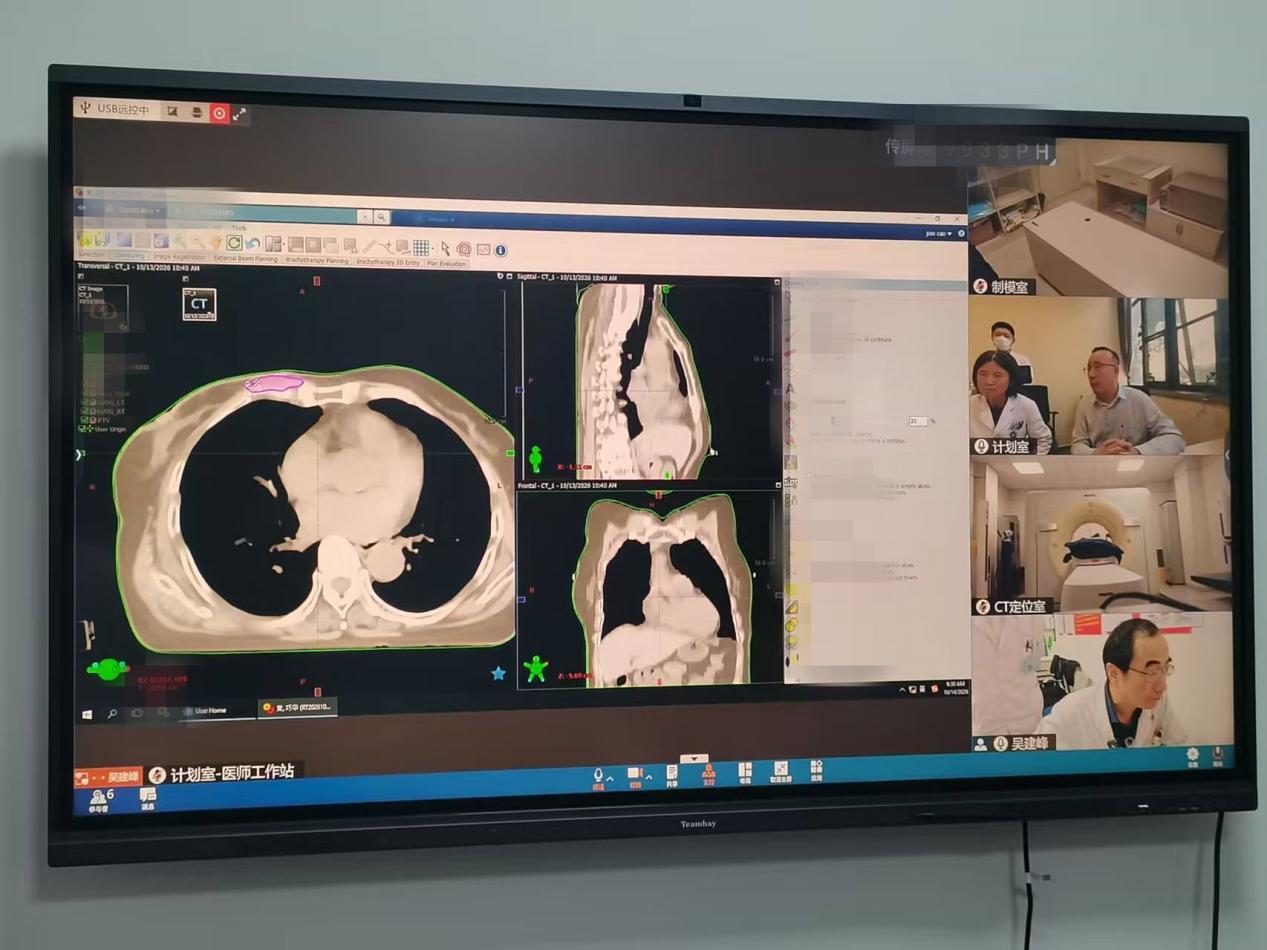The height and width of the screenshot is (950, 1267).
Task: Select the pan hand tool
Action: pyautogui.click(x=215, y=242)
